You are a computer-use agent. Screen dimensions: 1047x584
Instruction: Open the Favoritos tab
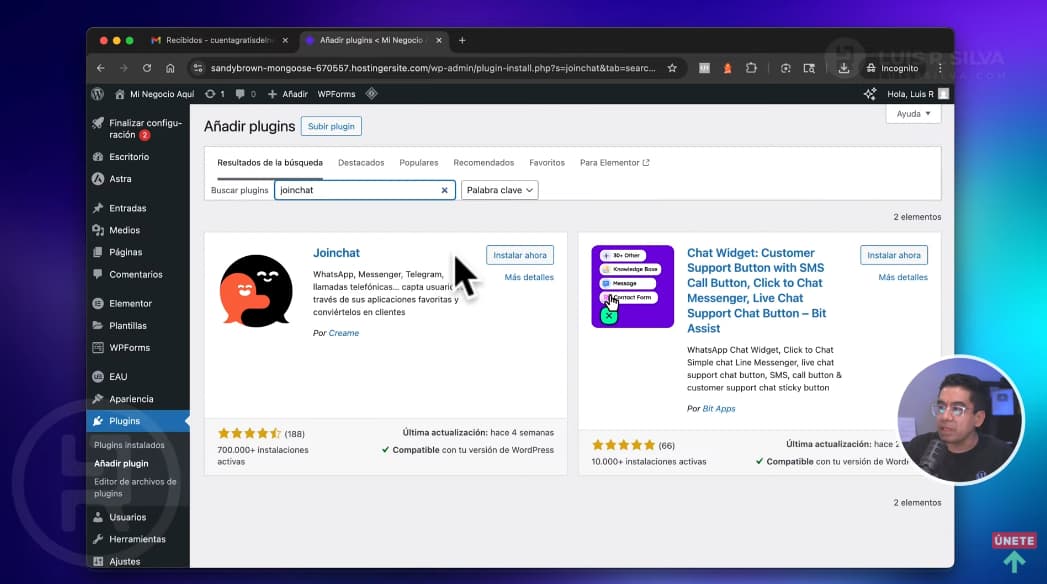click(547, 163)
